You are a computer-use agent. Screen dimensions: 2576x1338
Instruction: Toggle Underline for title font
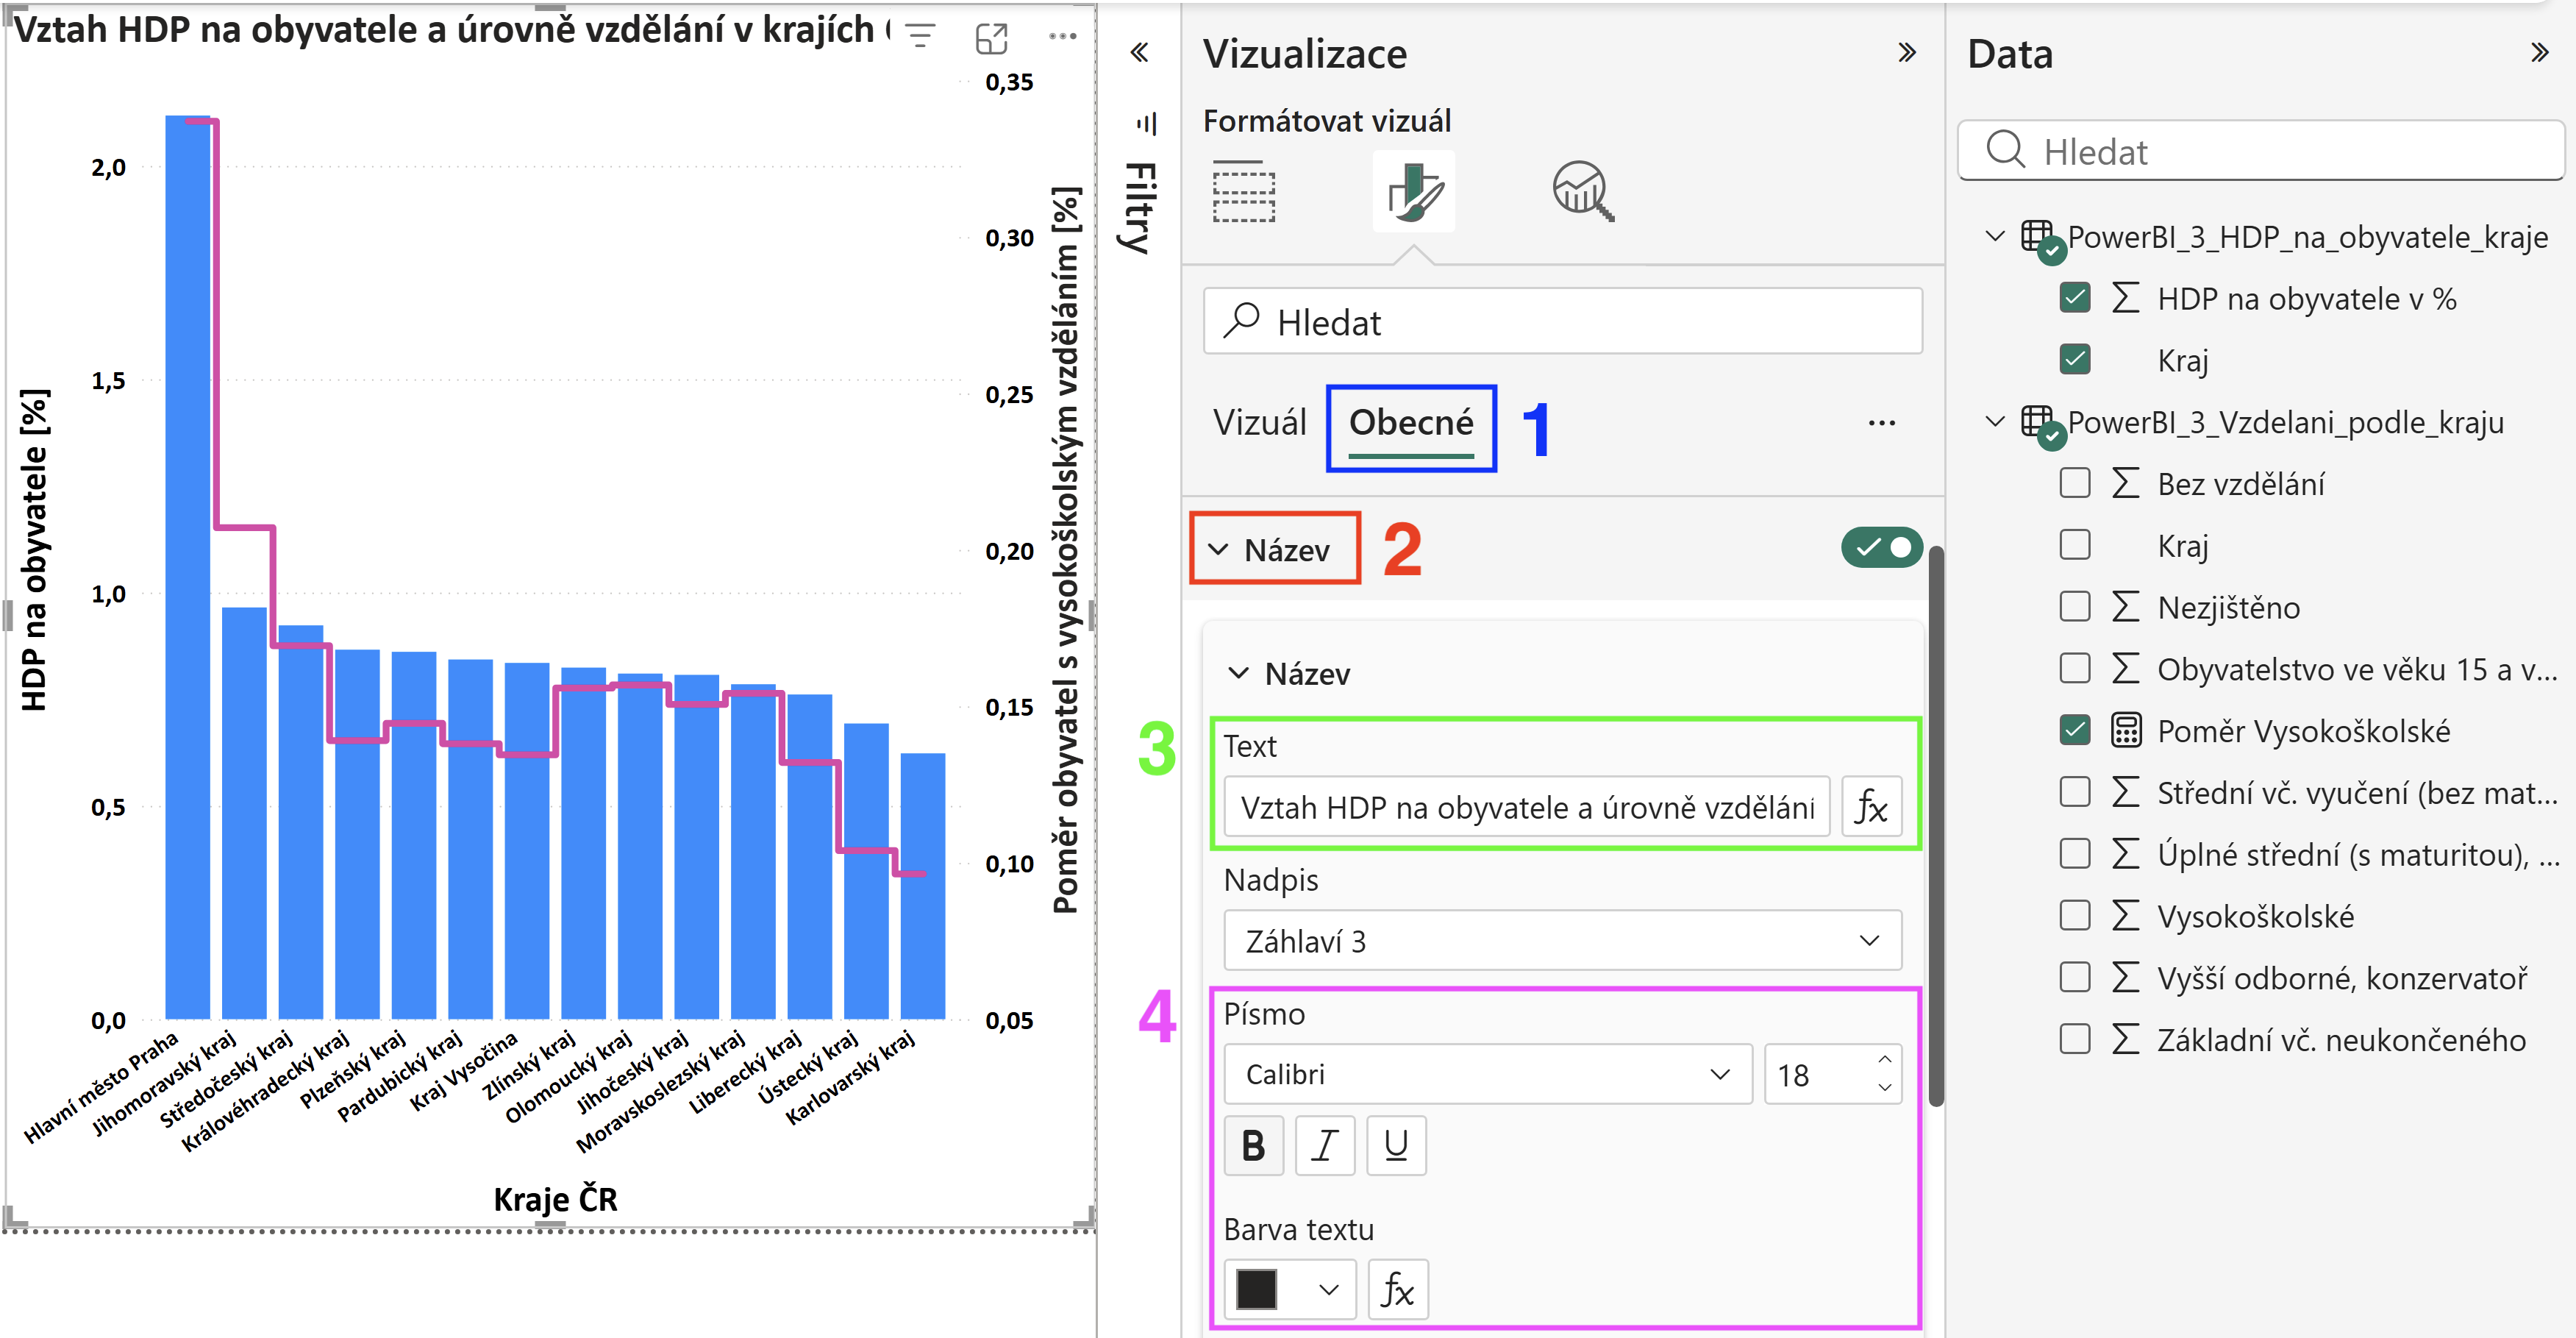(1396, 1145)
